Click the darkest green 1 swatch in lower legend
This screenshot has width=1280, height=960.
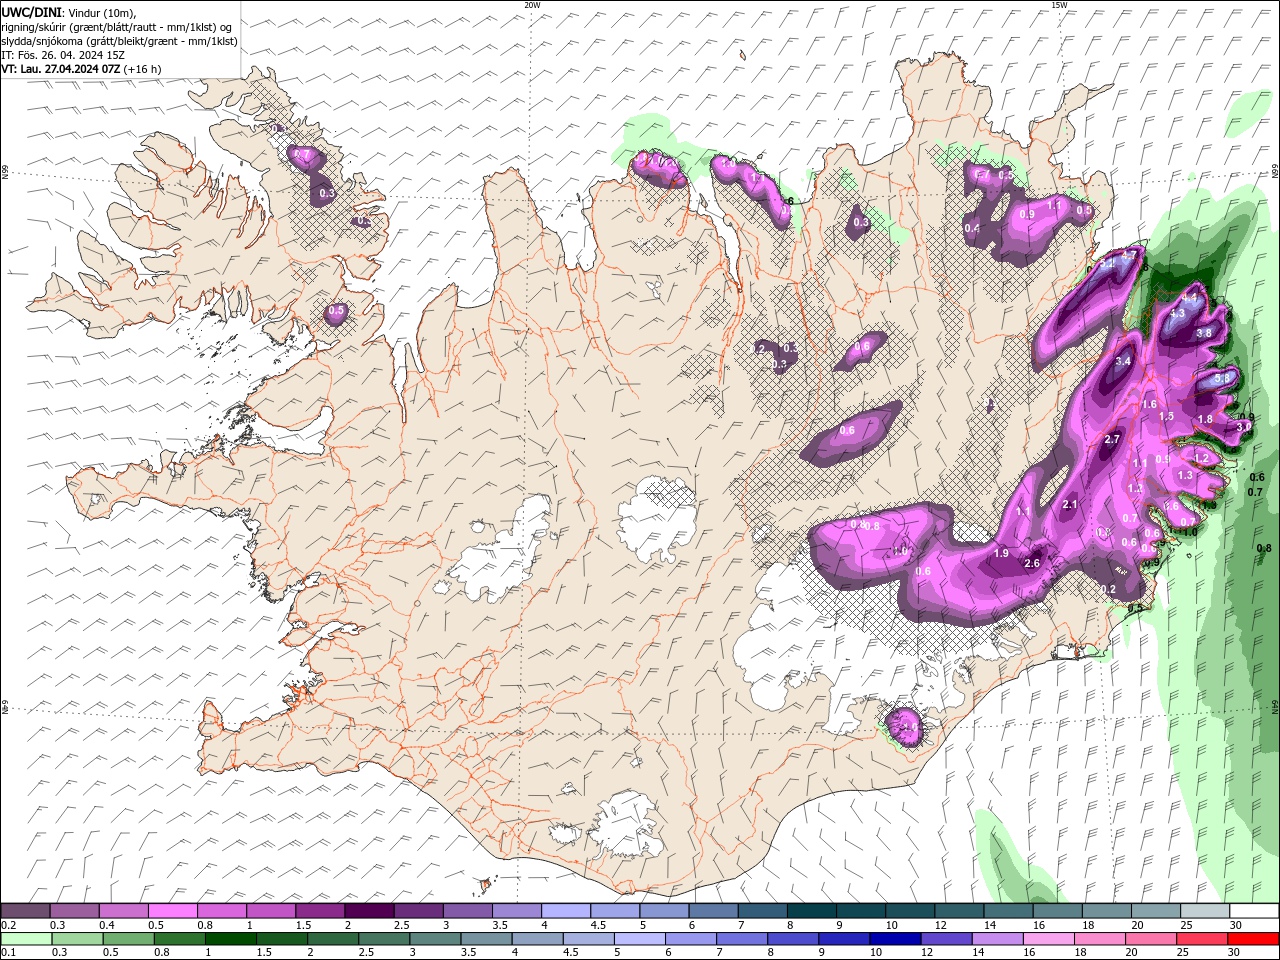point(231,939)
